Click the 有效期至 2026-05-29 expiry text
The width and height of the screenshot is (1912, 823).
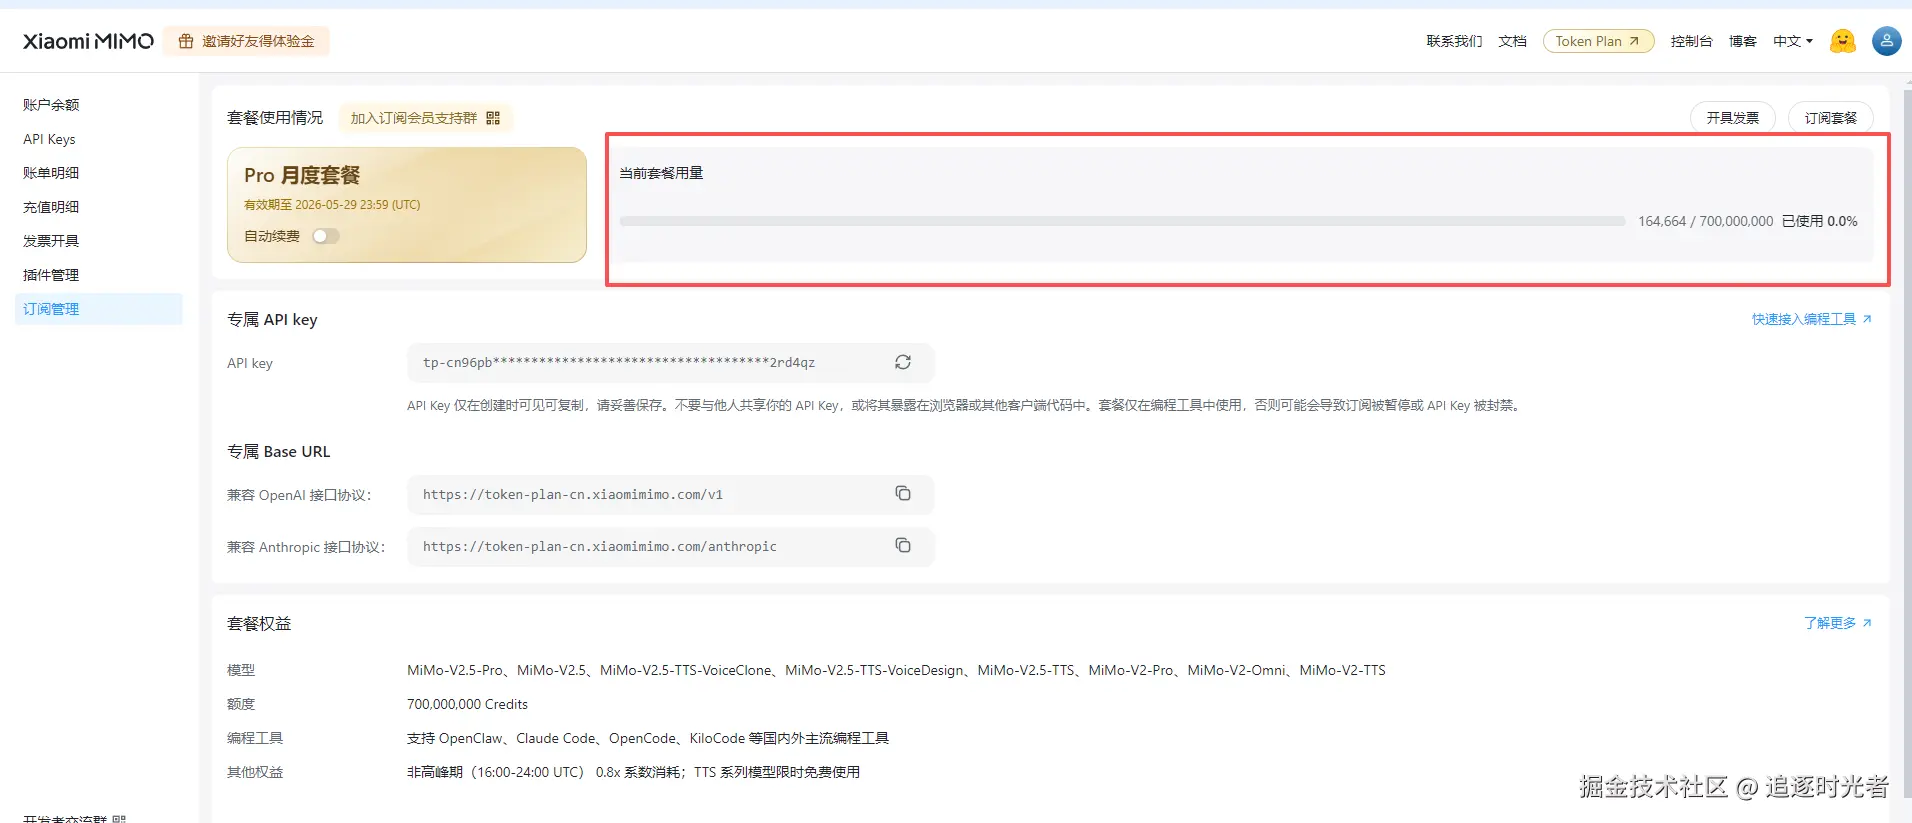332,205
